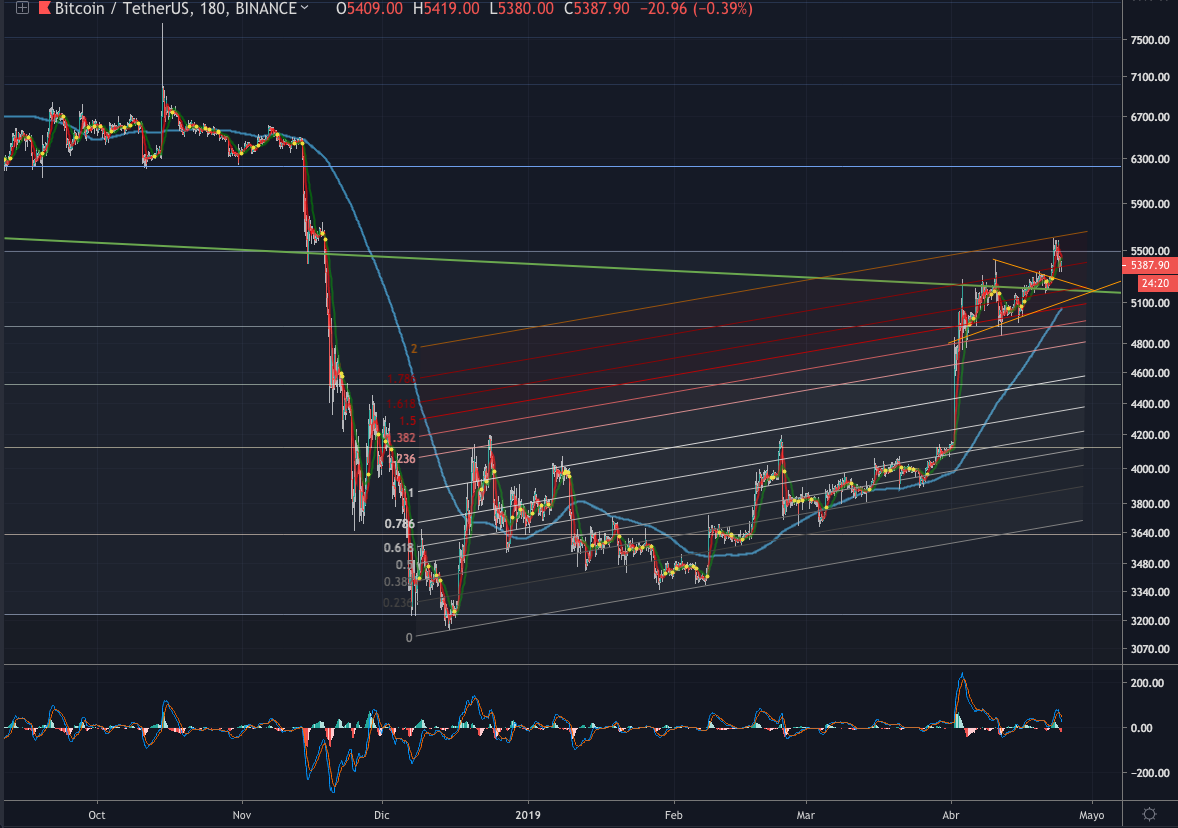1178x828 pixels.
Task: Open the chart settings gear icon
Action: (1149, 814)
